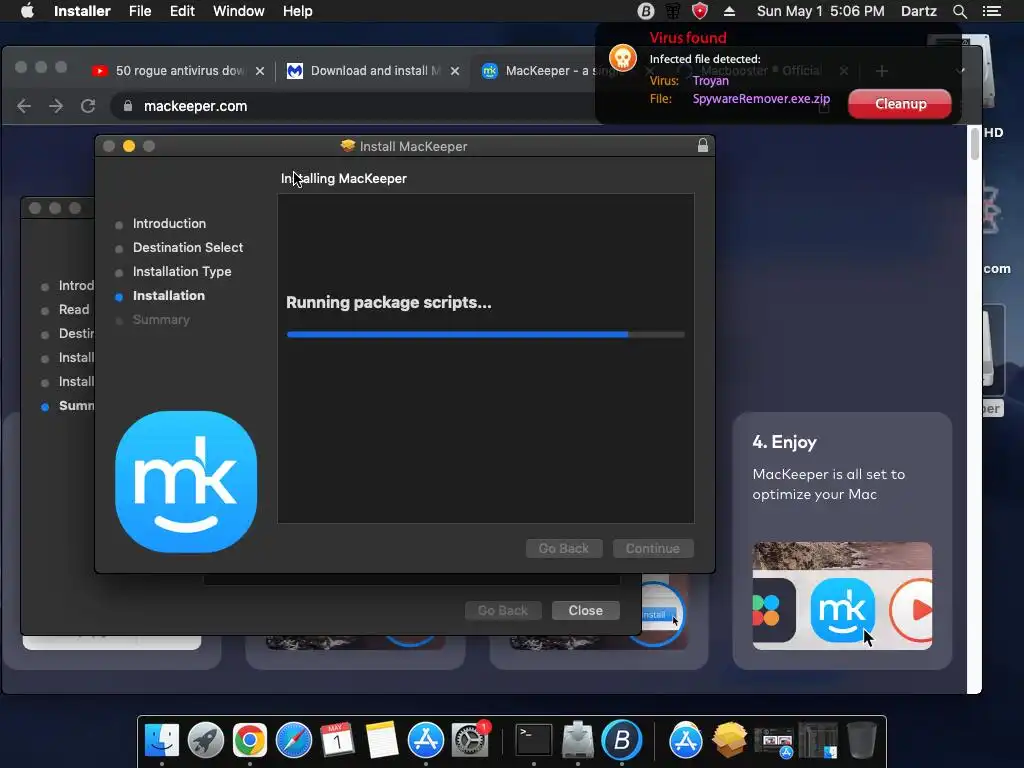Open the File menu

pyautogui.click(x=140, y=11)
